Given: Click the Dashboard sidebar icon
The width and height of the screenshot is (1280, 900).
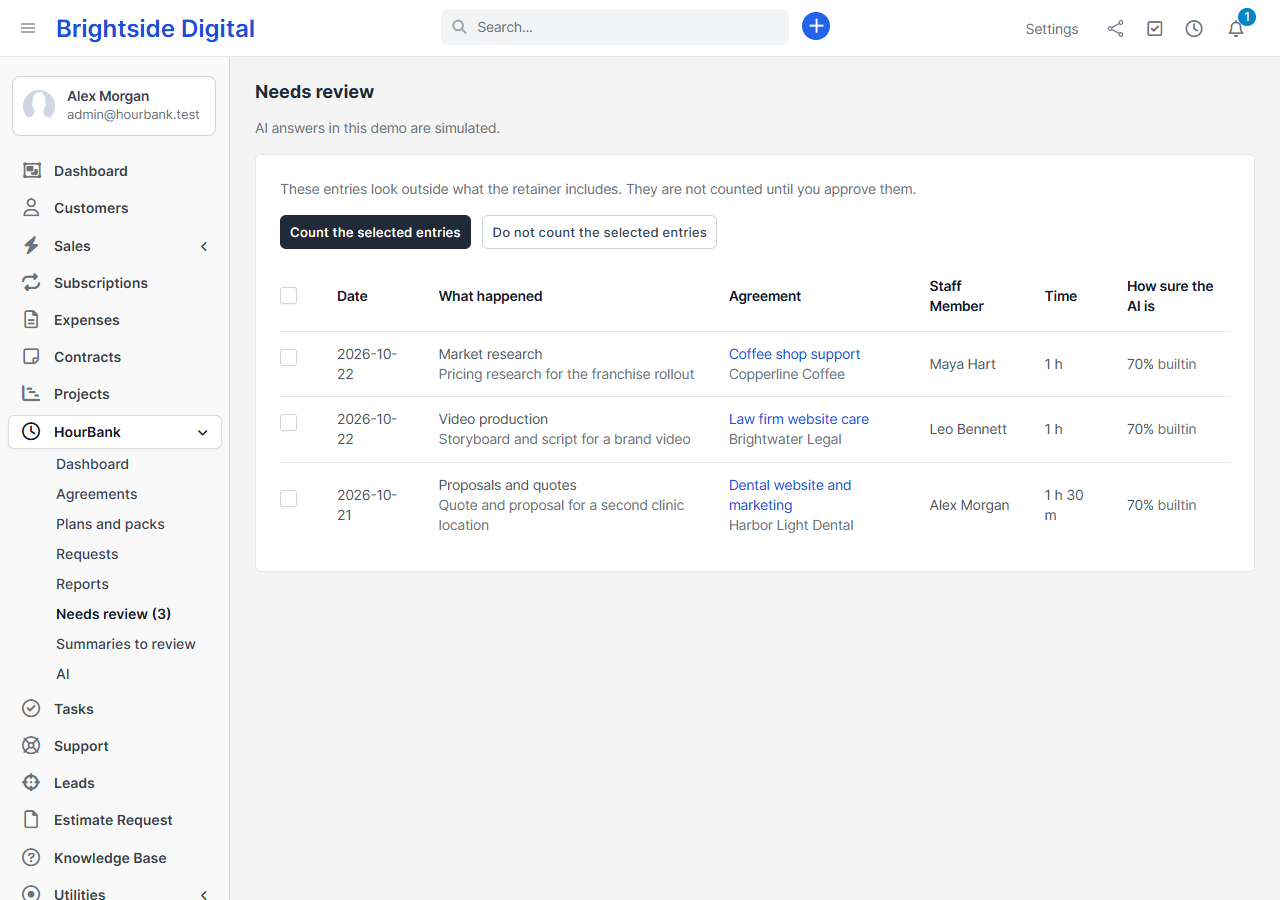Looking at the screenshot, I should click(31, 171).
